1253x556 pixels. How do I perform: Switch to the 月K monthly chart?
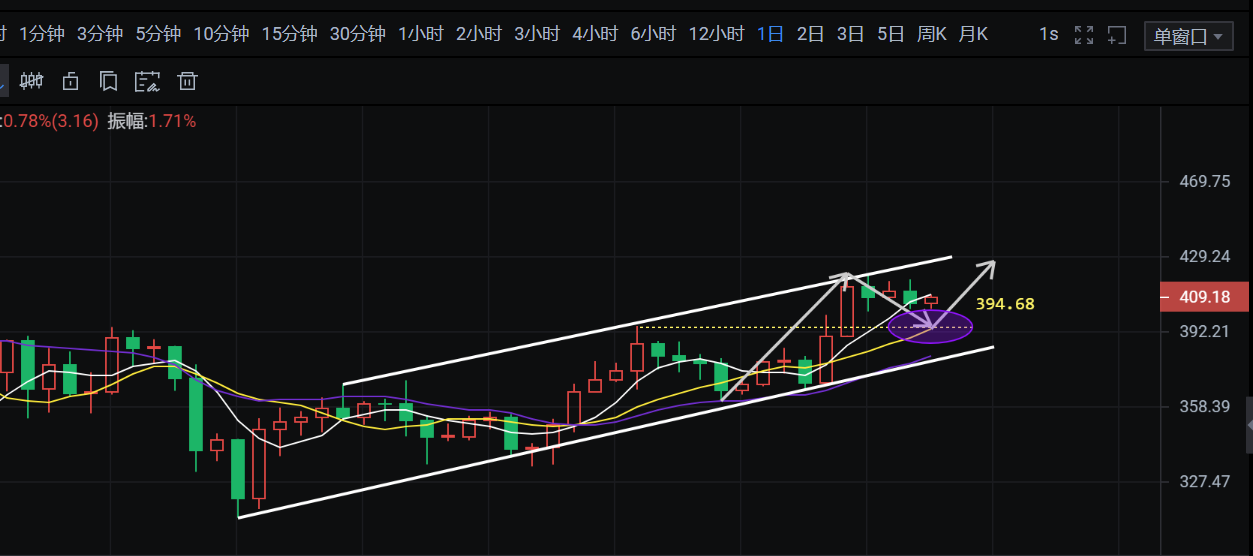click(972, 34)
